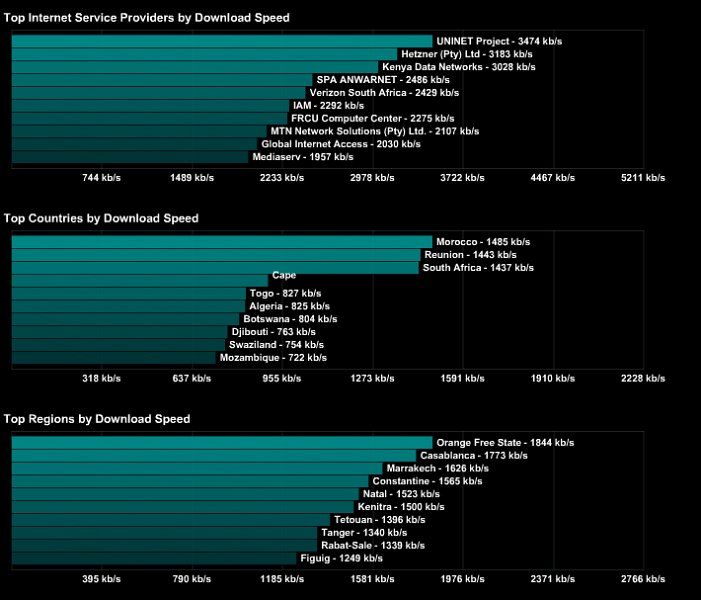The height and width of the screenshot is (600, 701).
Task: Click Marrakech - 1626 kb/s label
Action: pos(438,469)
